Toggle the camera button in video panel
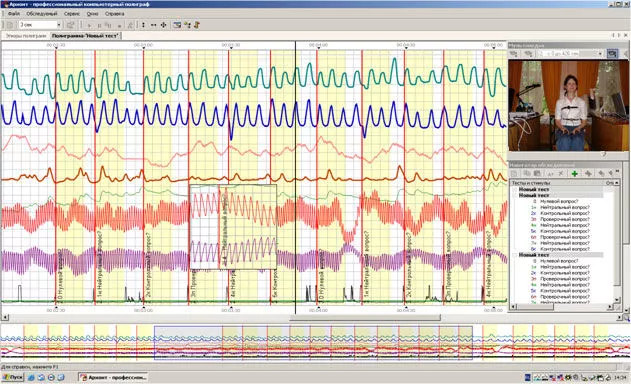The image size is (631, 384). (612, 54)
